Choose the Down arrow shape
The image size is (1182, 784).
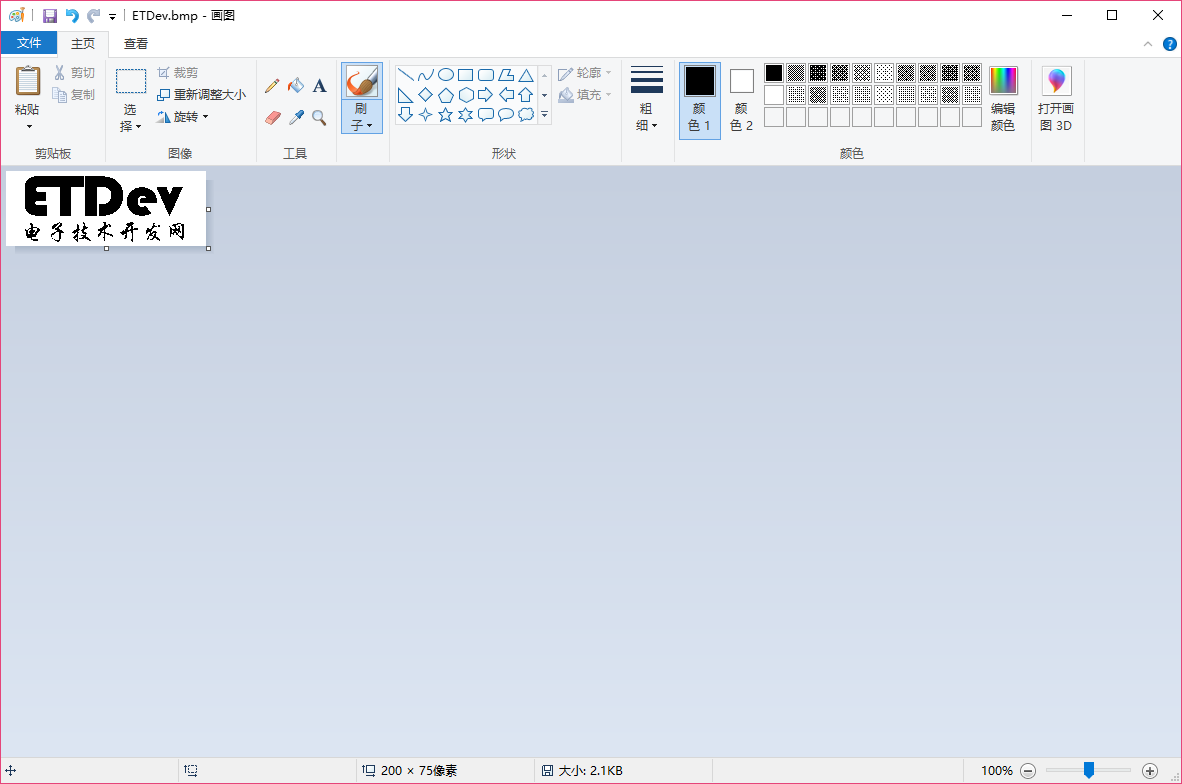406,115
